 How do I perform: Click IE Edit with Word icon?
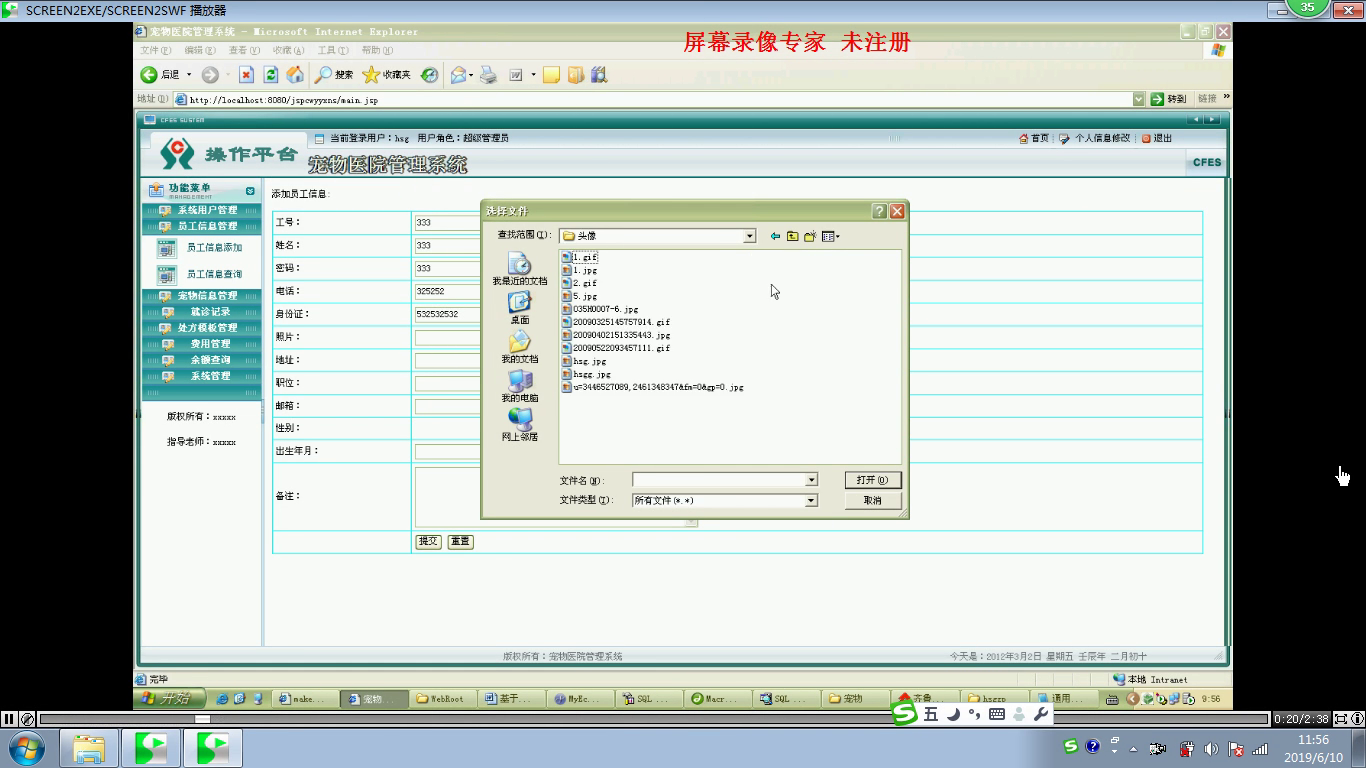516,75
